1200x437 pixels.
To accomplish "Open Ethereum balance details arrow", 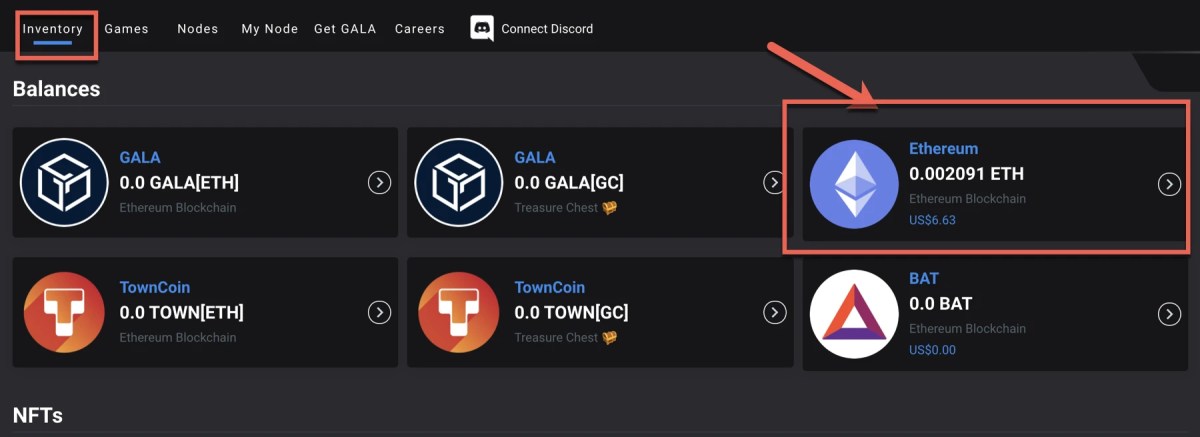I will (x=1169, y=185).
